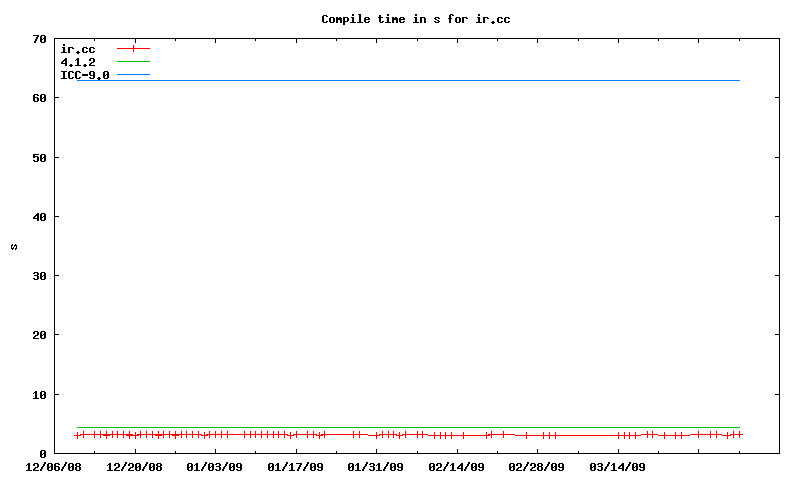The width and height of the screenshot is (800, 480).
Task: Click the blue ICC-9.0 legend line sample
Action: pos(133,75)
